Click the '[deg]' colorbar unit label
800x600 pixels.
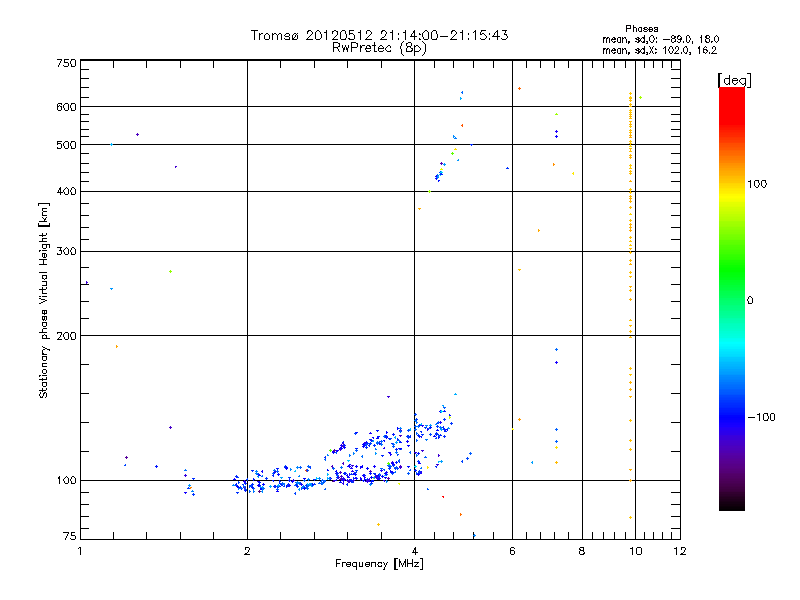click(734, 80)
